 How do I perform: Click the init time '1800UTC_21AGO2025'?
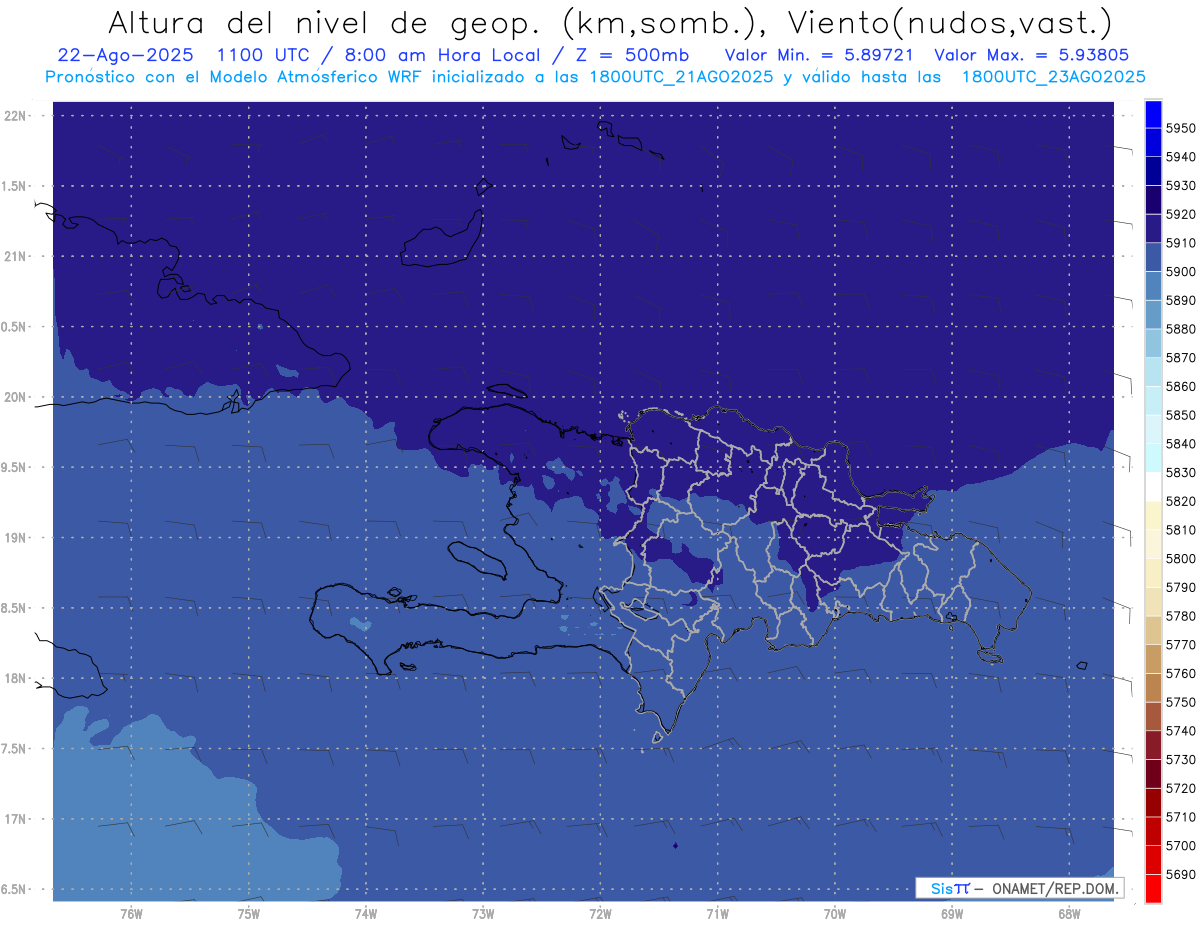pos(683,77)
